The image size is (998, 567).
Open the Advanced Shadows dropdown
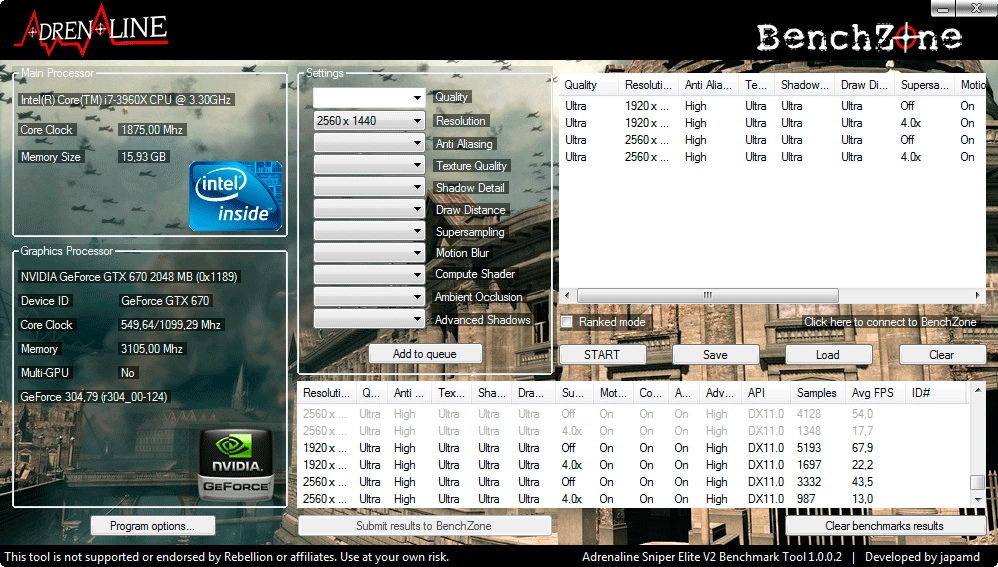coord(369,318)
